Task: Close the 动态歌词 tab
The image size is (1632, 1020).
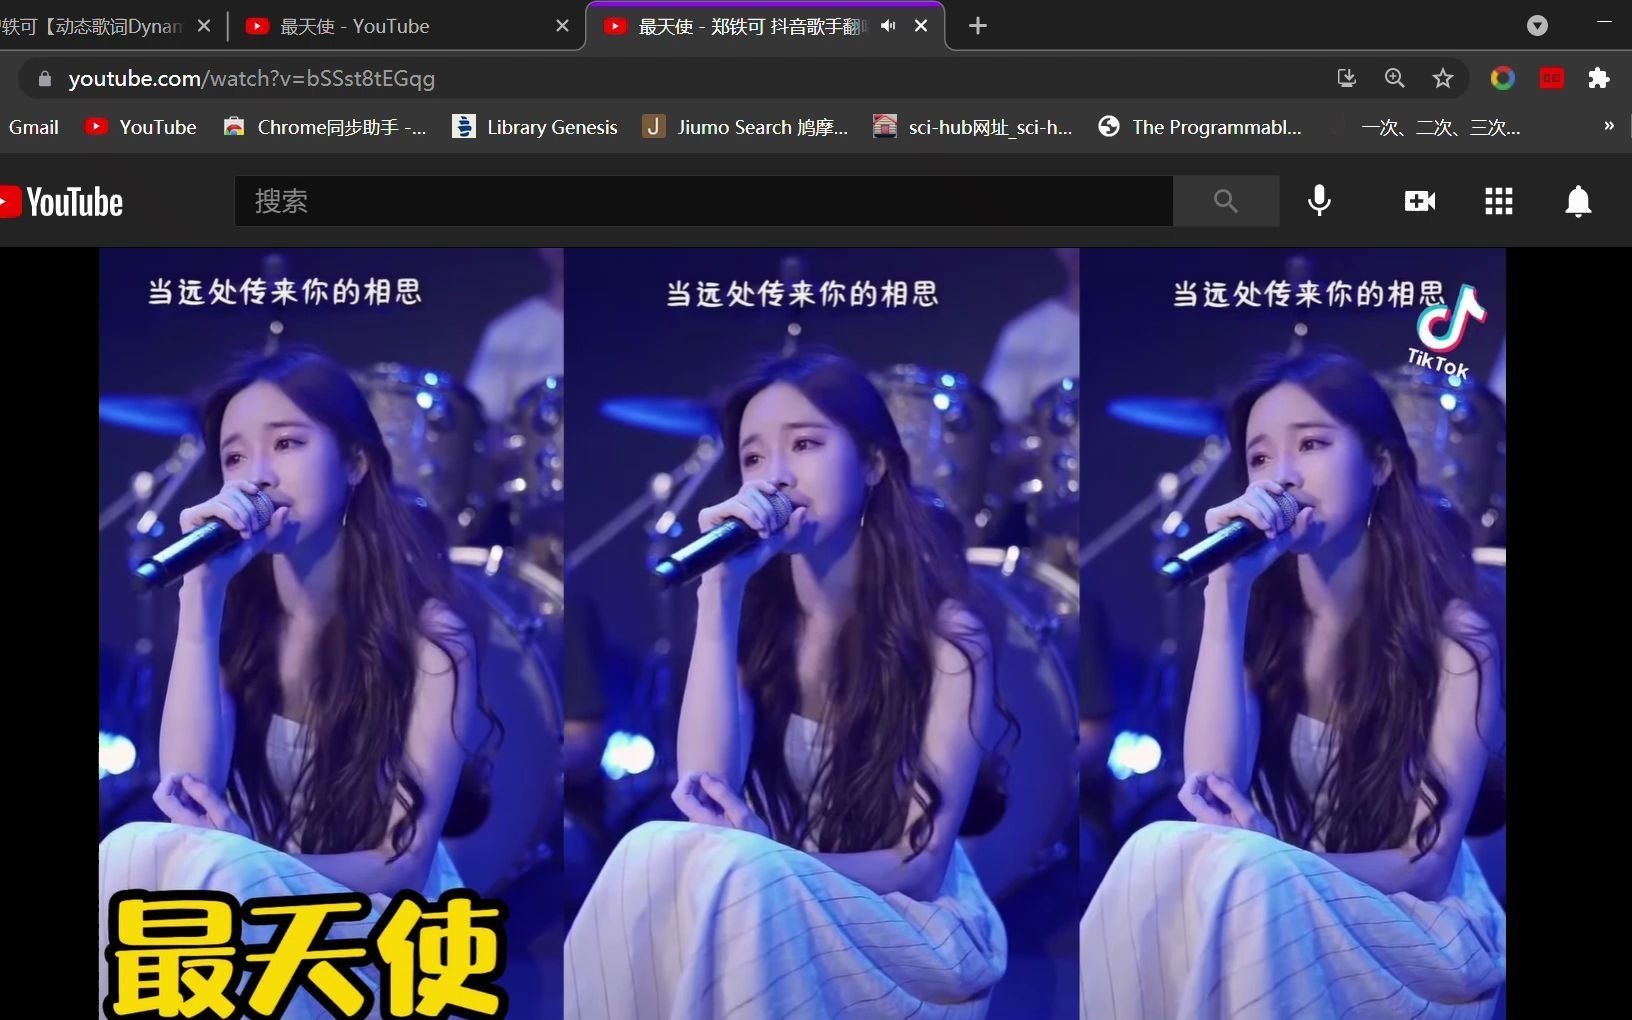Action: click(204, 26)
